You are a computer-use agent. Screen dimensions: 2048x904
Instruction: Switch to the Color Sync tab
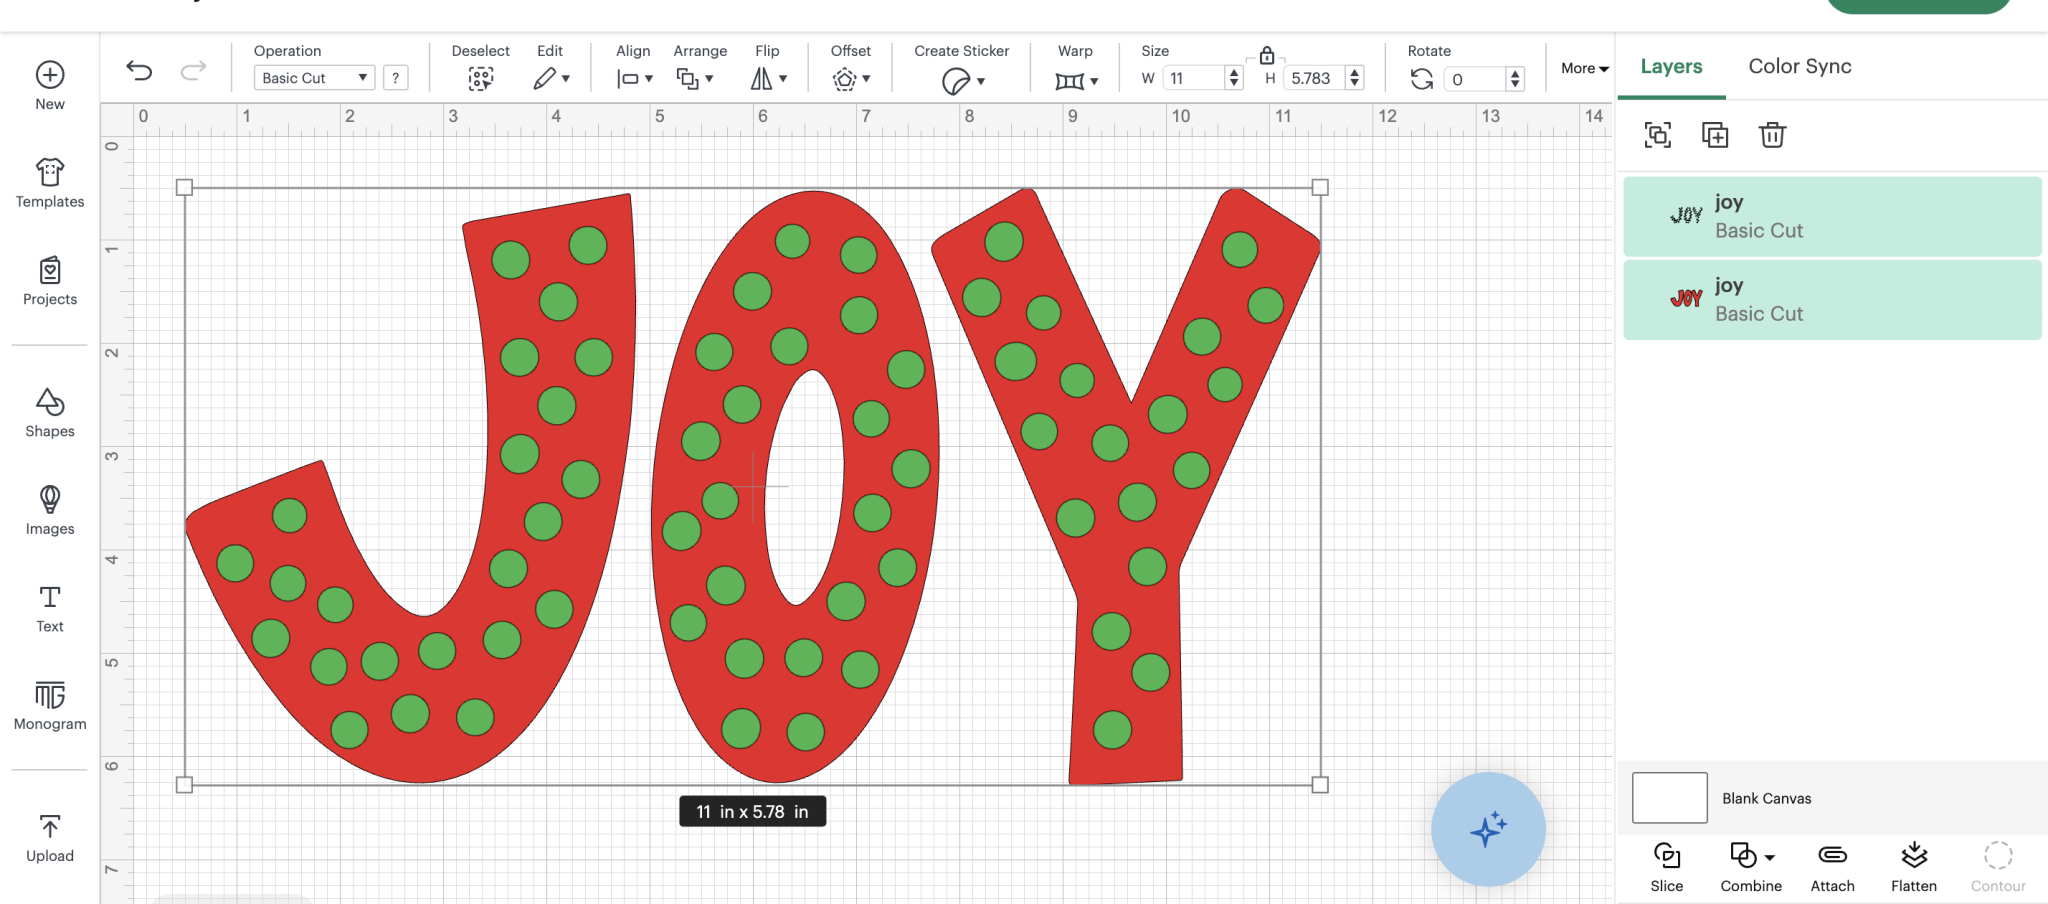tap(1799, 66)
